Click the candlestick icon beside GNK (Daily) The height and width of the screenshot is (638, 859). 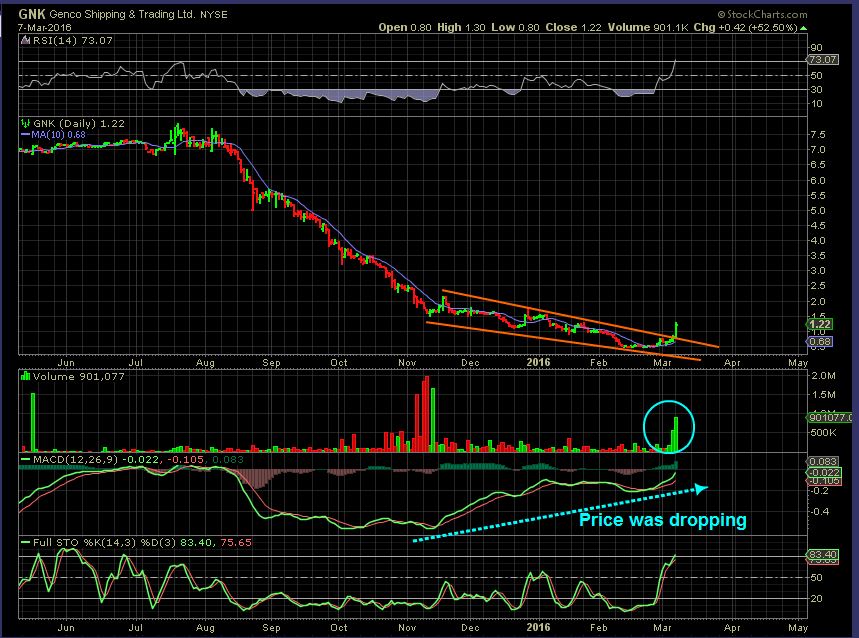point(25,124)
